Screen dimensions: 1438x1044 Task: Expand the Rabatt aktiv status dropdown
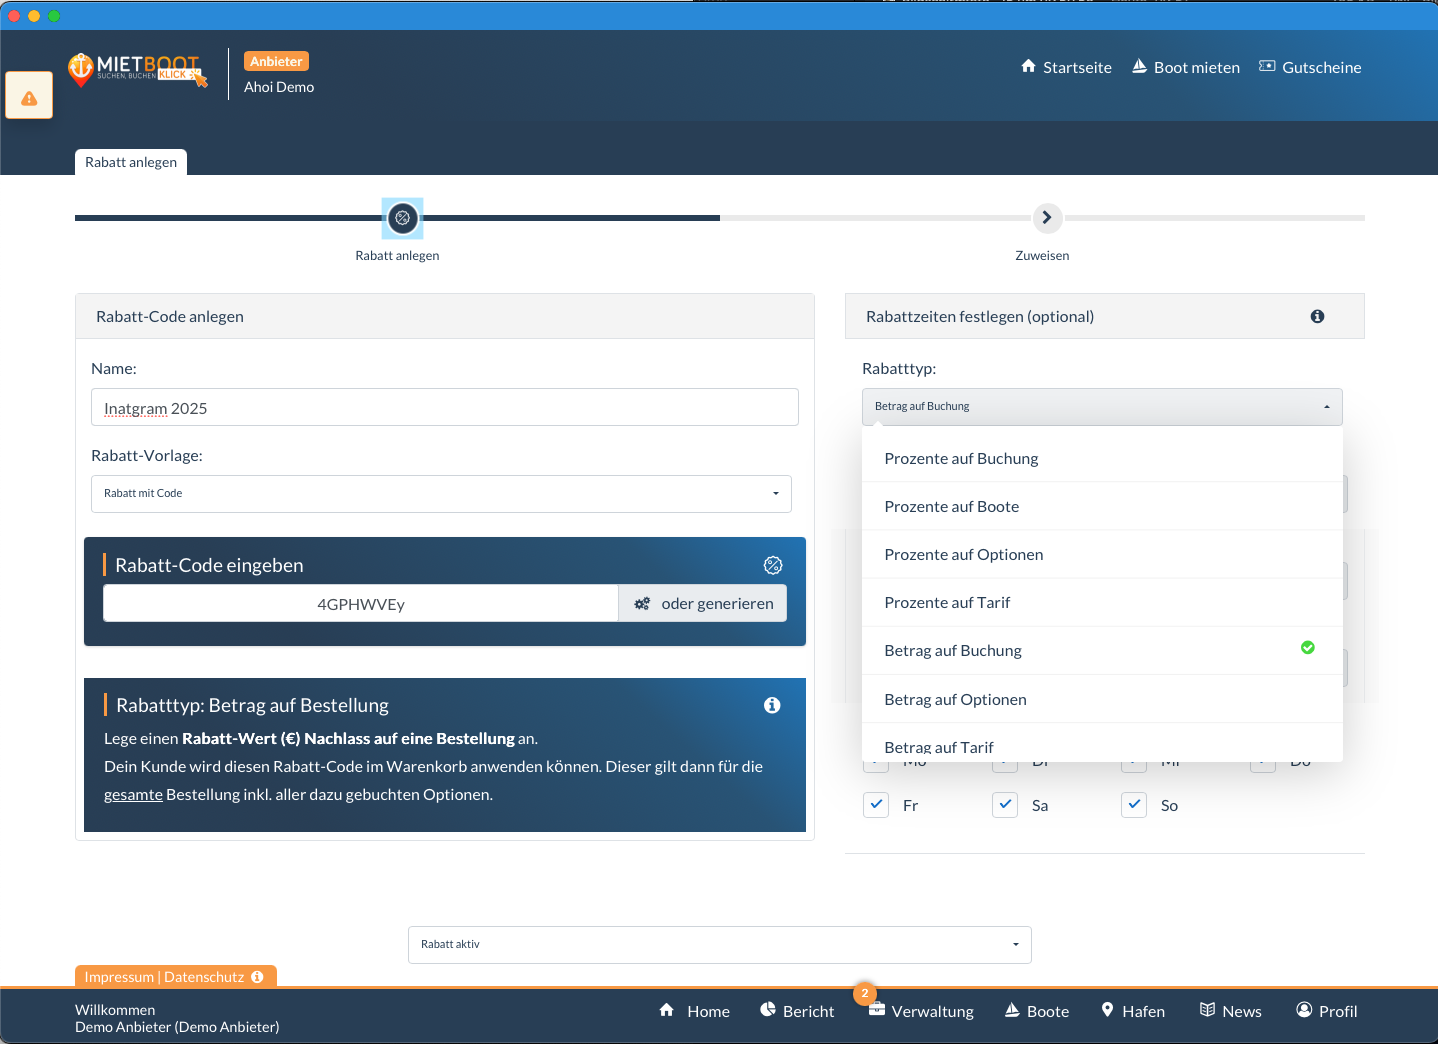(x=719, y=945)
